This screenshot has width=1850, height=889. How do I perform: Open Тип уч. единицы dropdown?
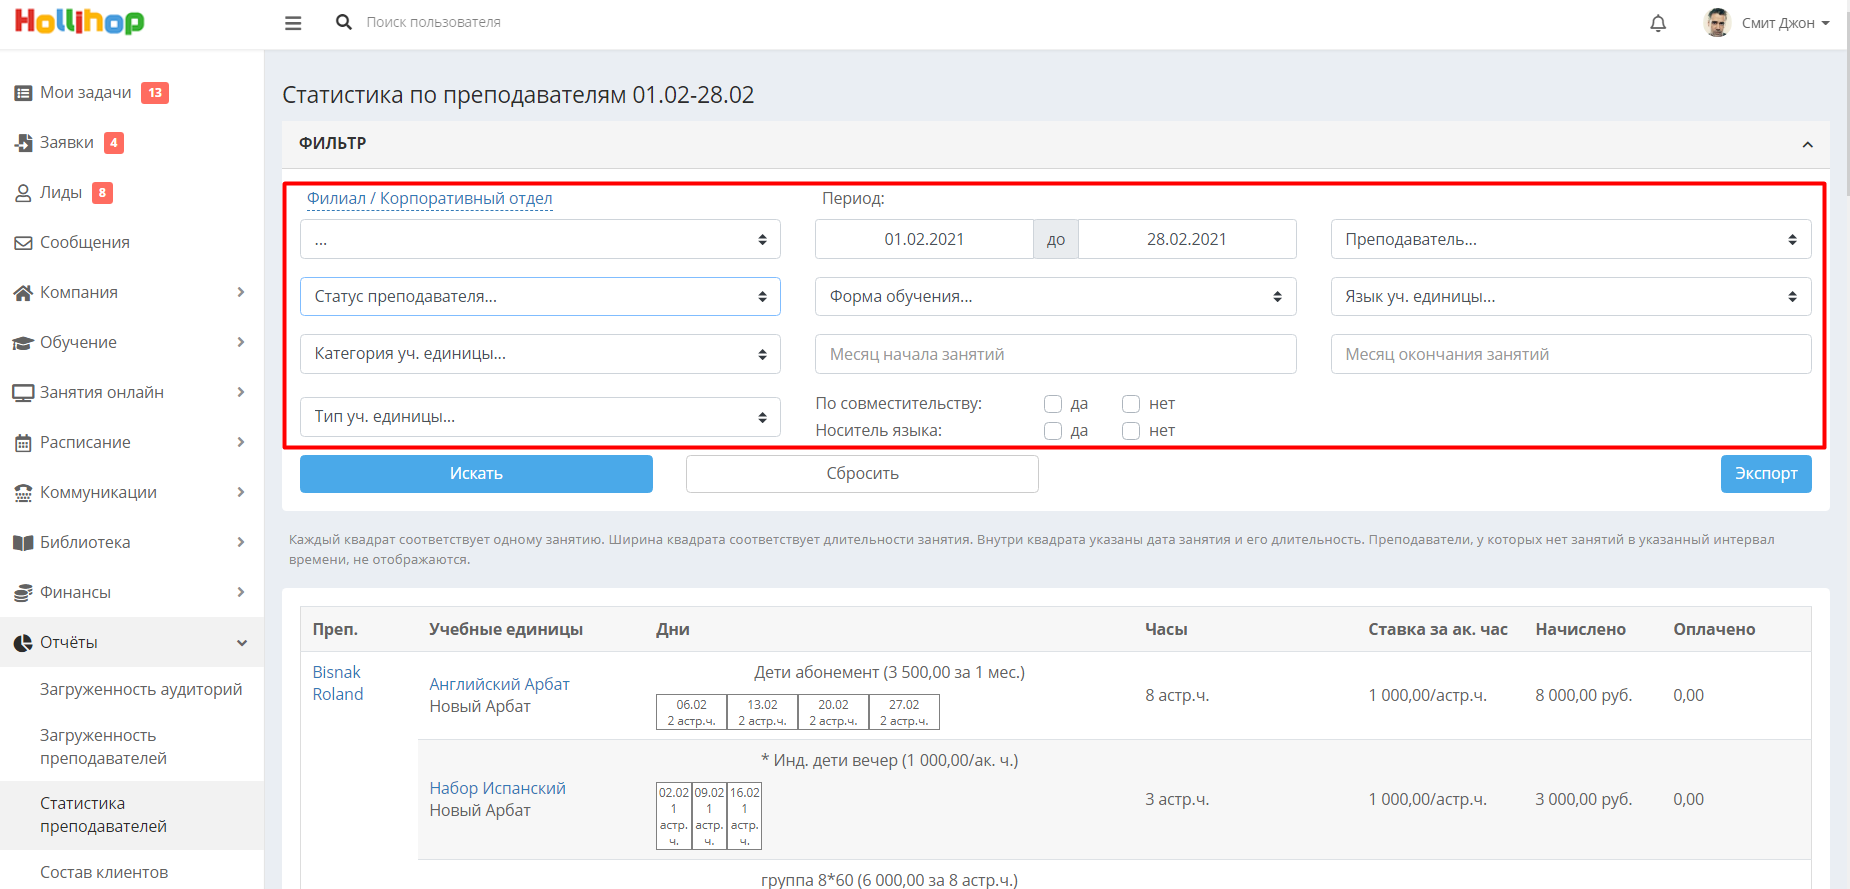[x=540, y=417]
